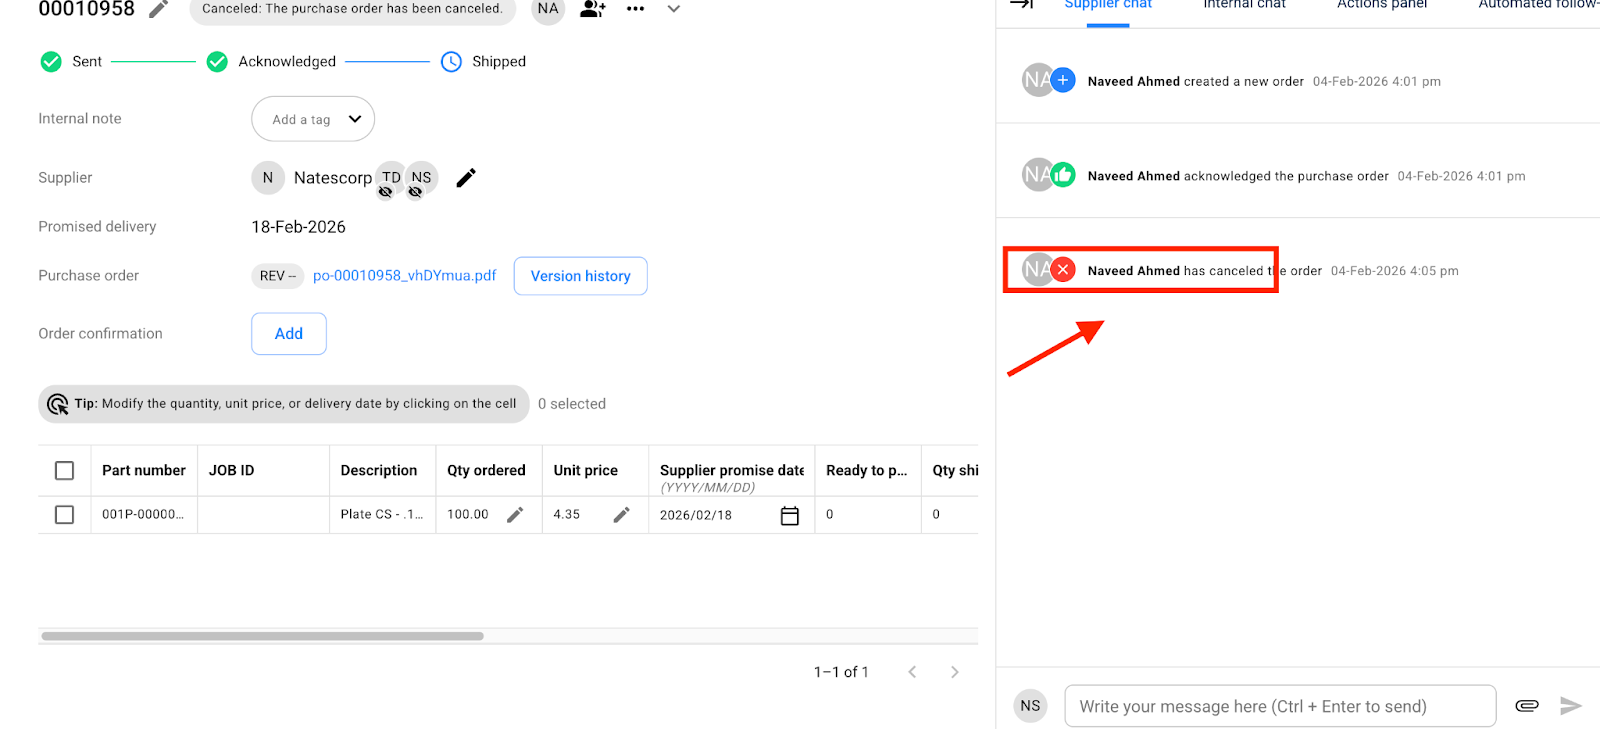This screenshot has height=729, width=1600.
Task: Click the horizontal table scrollbar
Action: [x=262, y=636]
